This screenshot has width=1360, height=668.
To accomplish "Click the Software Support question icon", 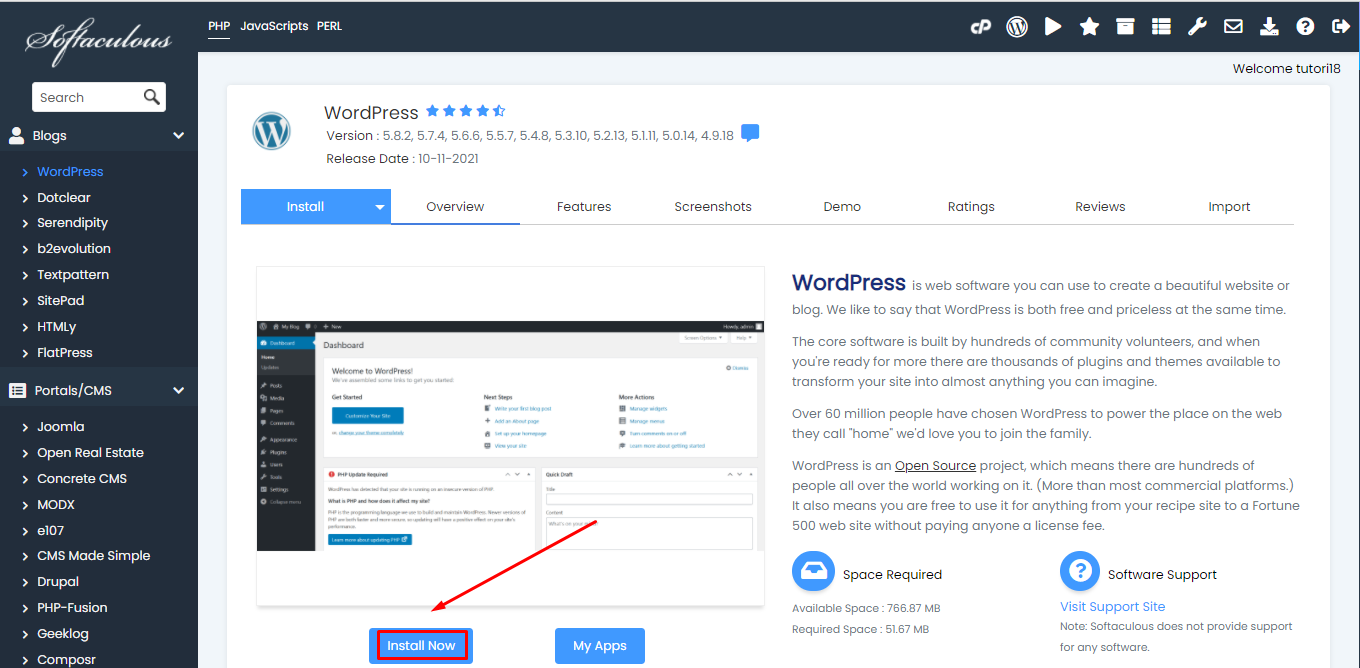I will tap(1080, 572).
